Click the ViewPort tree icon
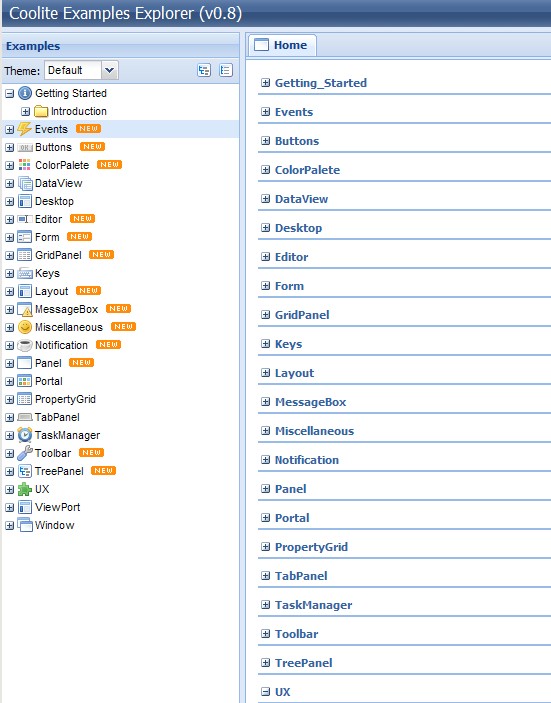The image size is (551, 703). click(x=25, y=507)
